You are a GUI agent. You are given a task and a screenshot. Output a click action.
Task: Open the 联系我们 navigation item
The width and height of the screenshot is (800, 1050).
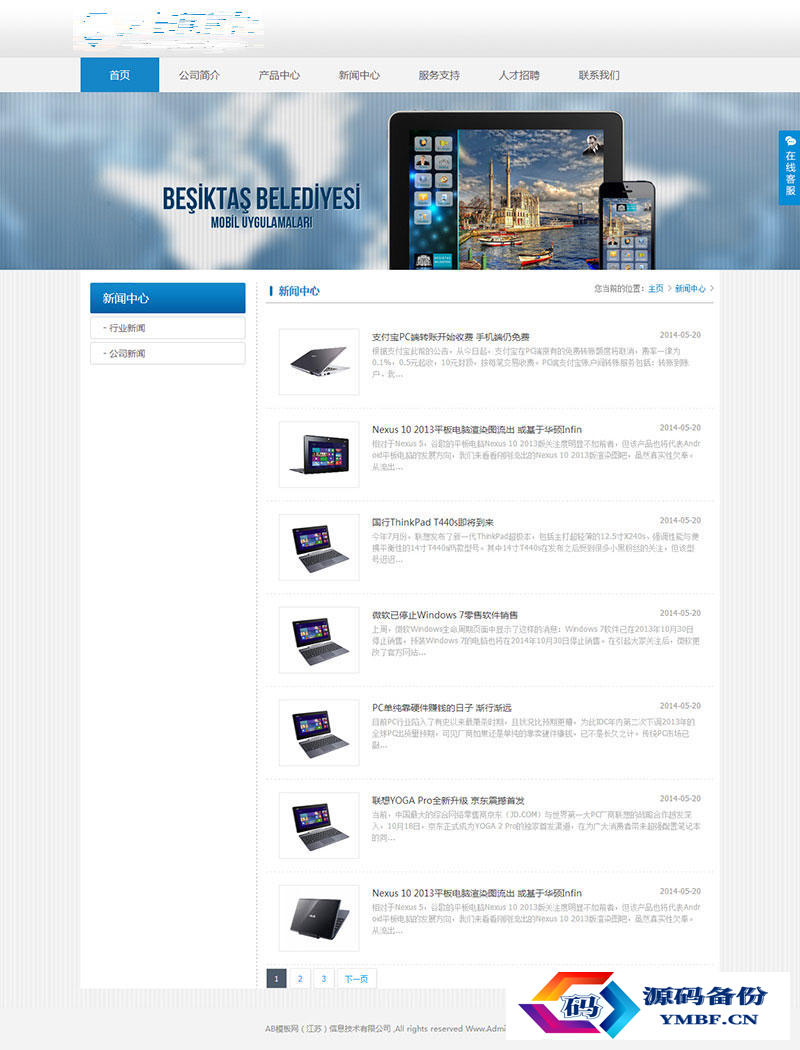[x=599, y=75]
